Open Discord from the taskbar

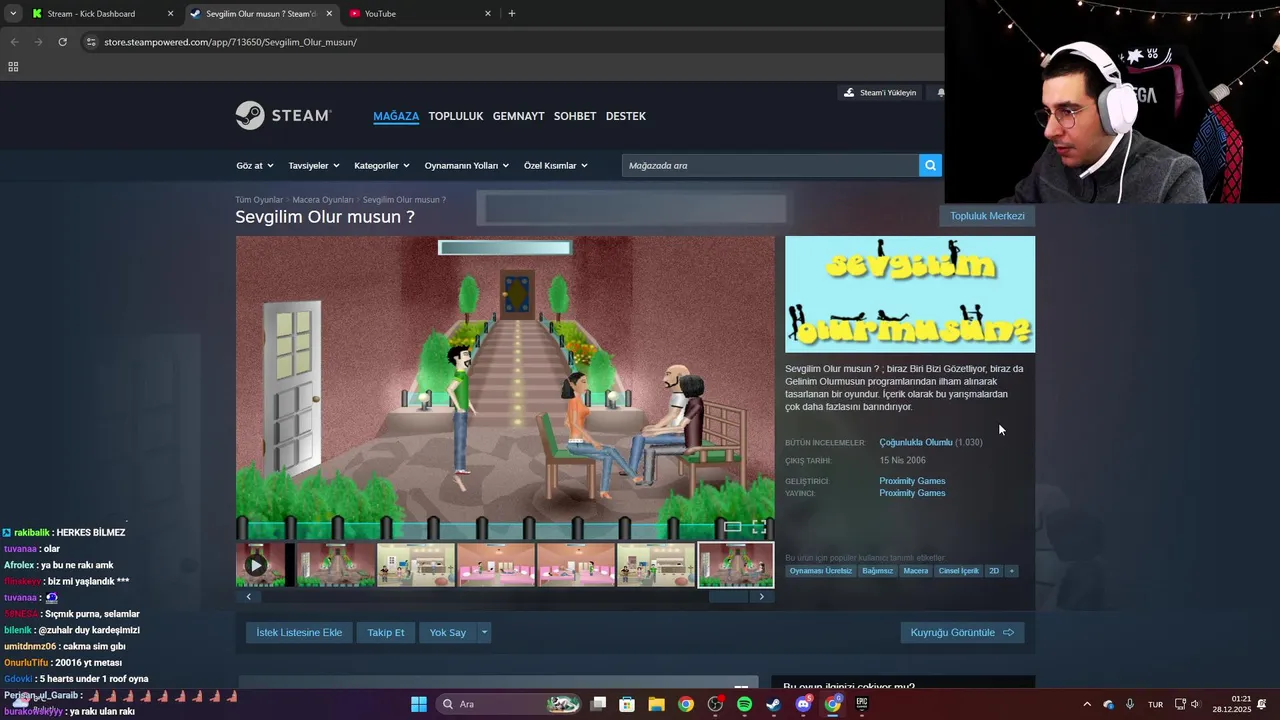click(803, 704)
